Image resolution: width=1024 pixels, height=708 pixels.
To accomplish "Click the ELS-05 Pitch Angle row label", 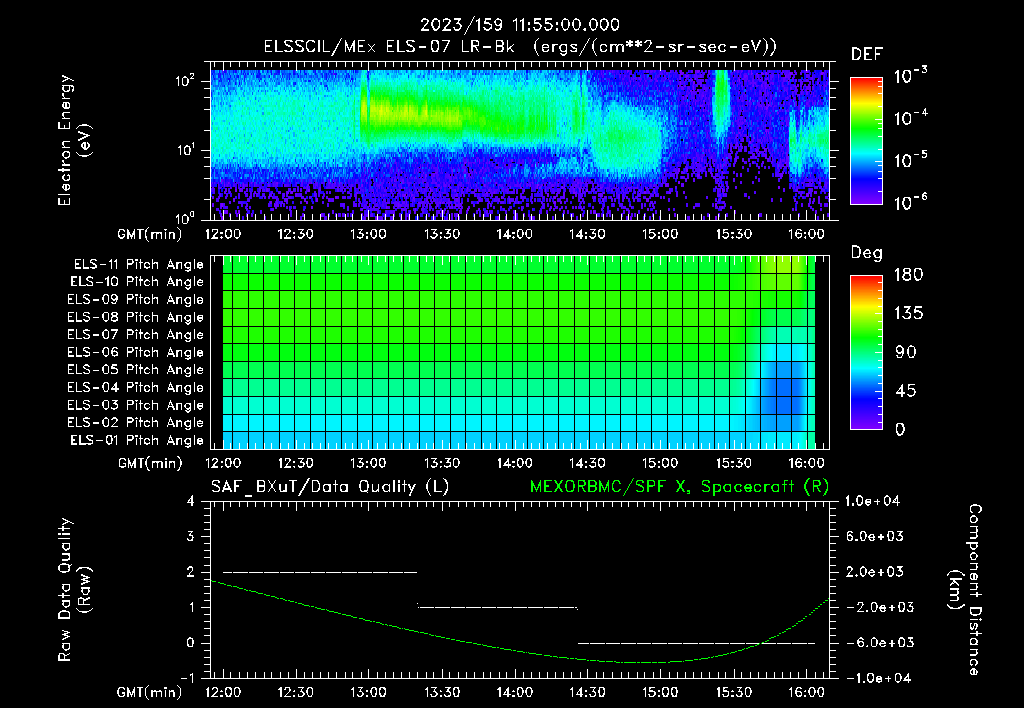I will [x=136, y=370].
